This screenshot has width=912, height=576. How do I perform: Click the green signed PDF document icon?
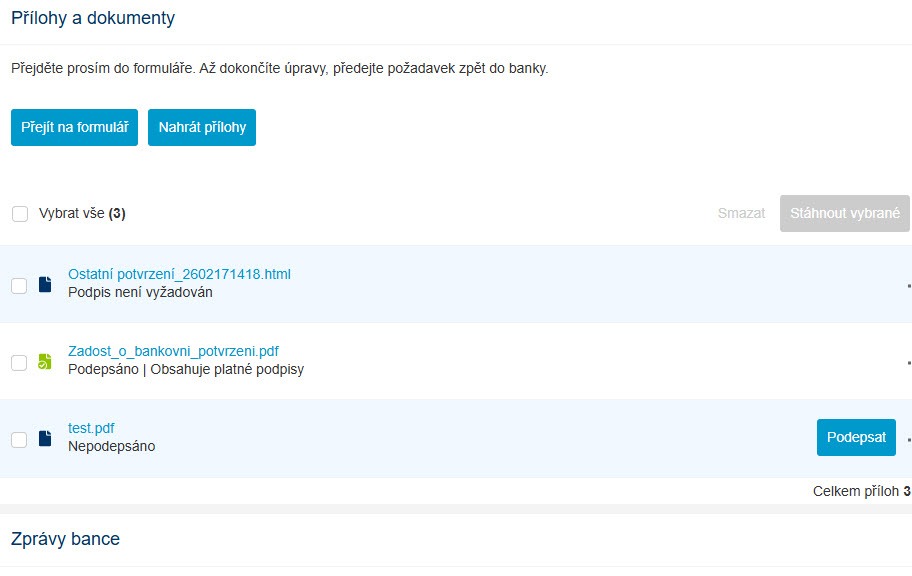(x=45, y=361)
